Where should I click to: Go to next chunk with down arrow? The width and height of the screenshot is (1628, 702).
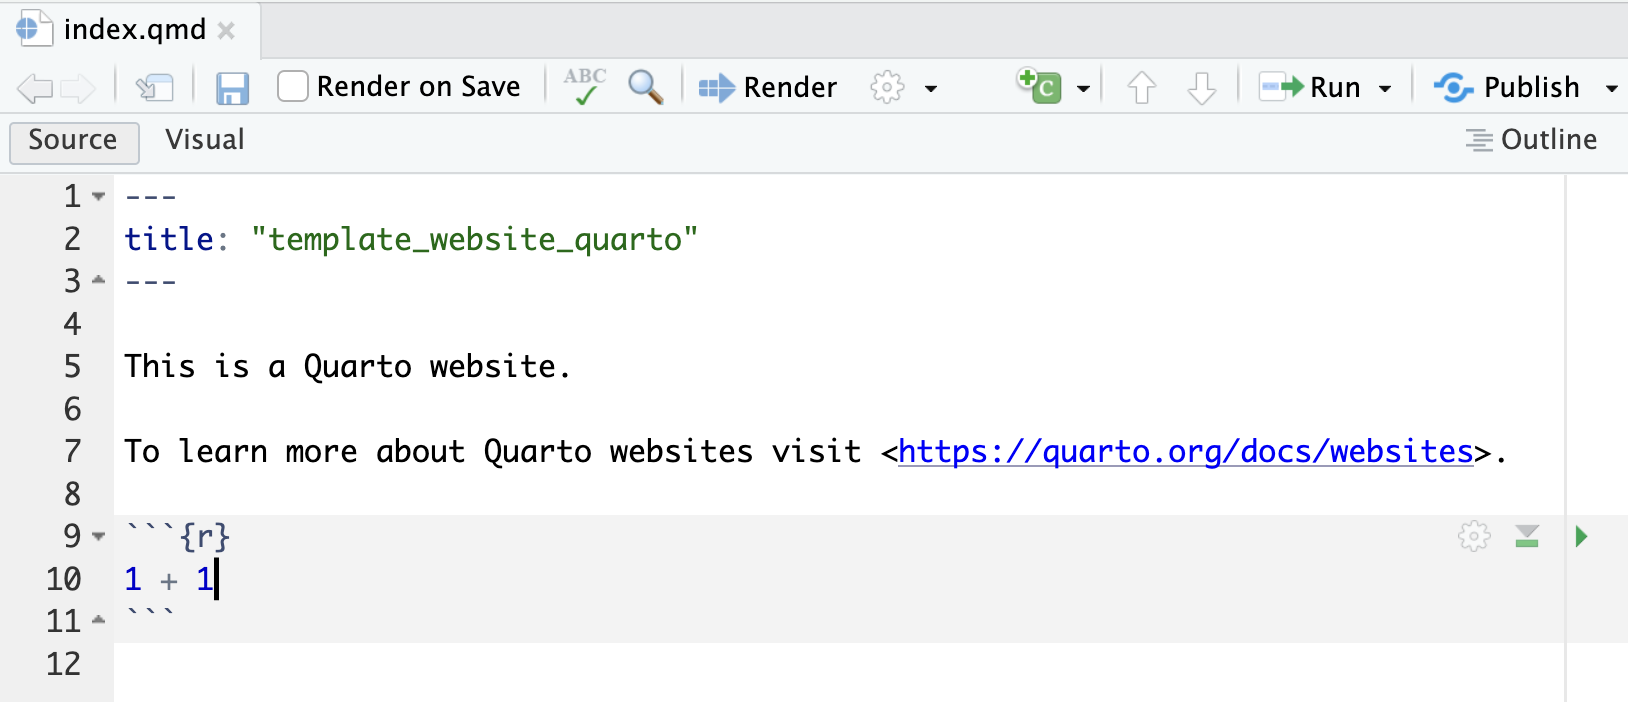(x=1201, y=88)
